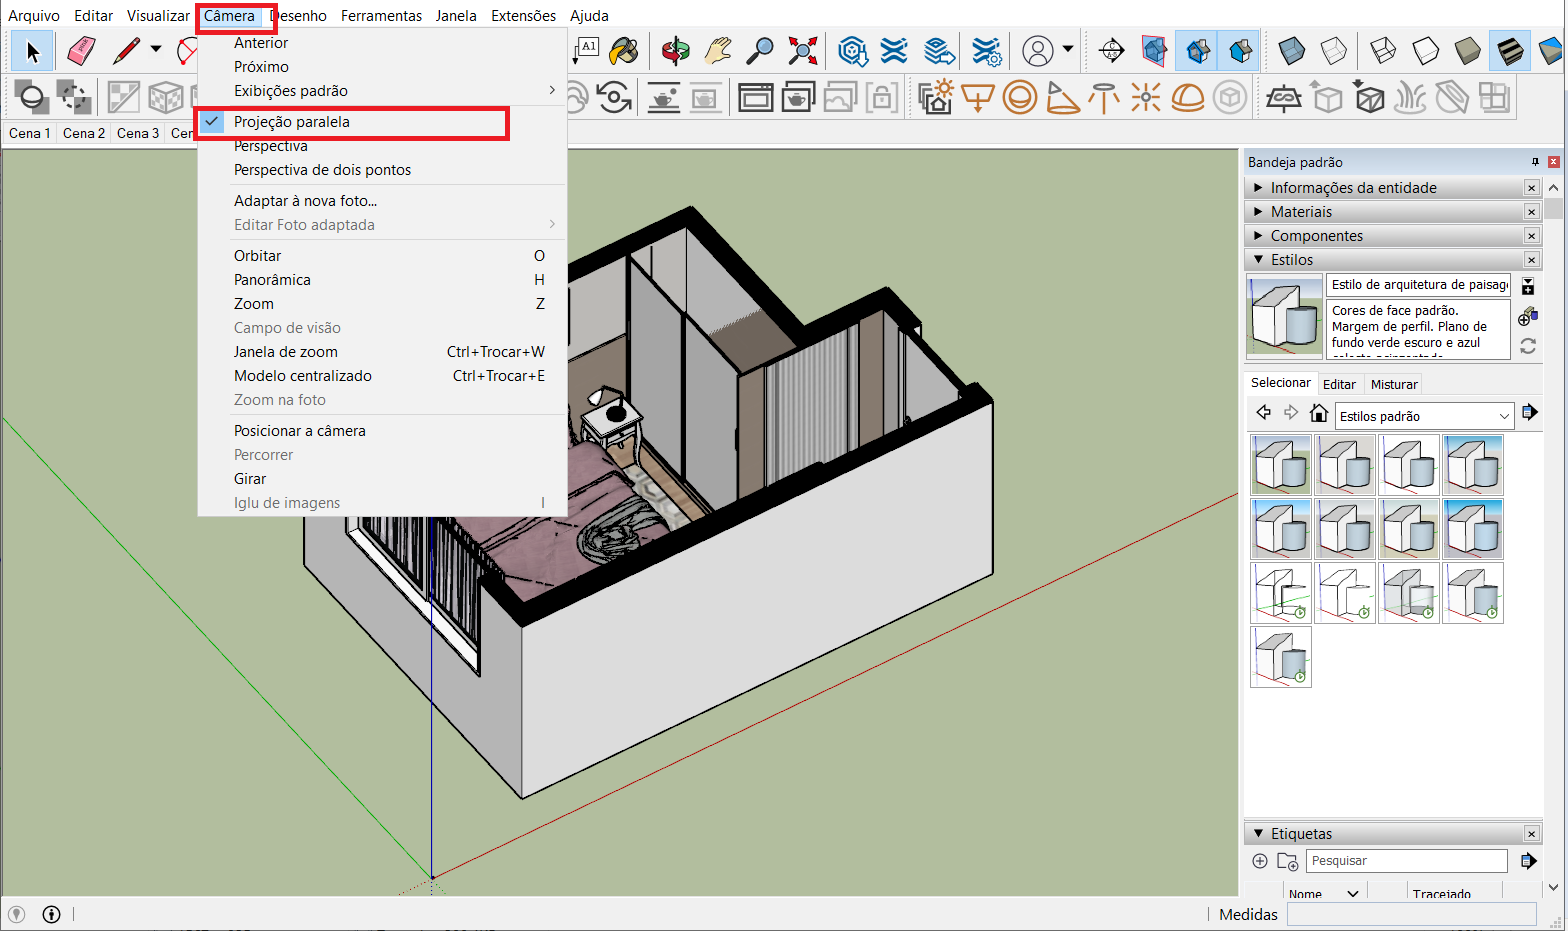Screen dimensions: 1568x931
Task: Choose Posicionar a câmera
Action: 382,431
